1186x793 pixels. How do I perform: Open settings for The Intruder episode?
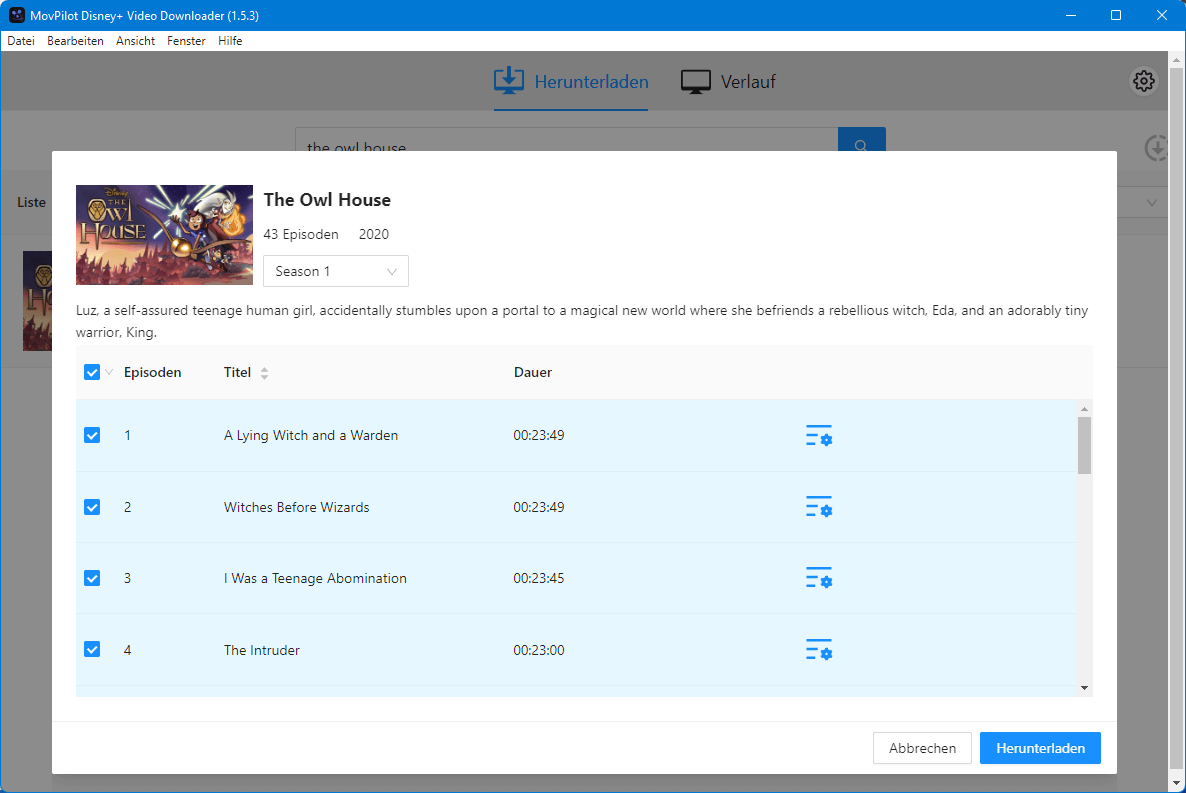tap(819, 650)
